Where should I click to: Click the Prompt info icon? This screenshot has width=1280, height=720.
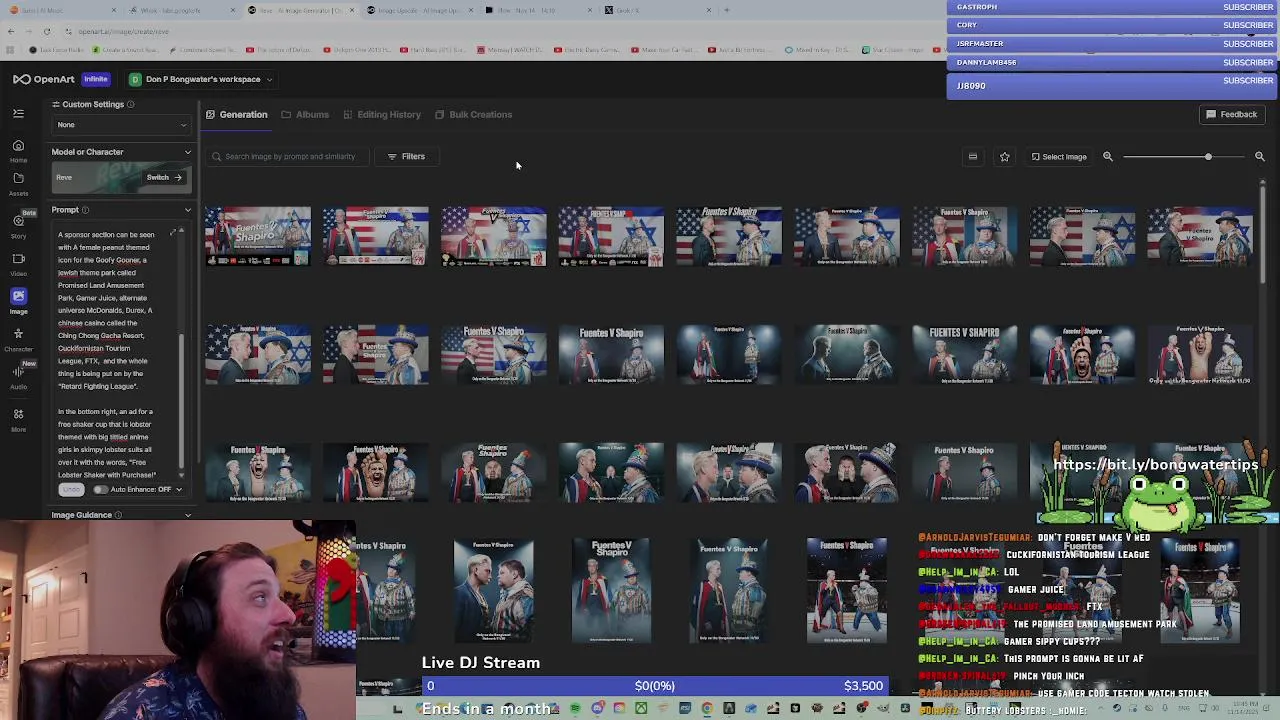point(85,210)
